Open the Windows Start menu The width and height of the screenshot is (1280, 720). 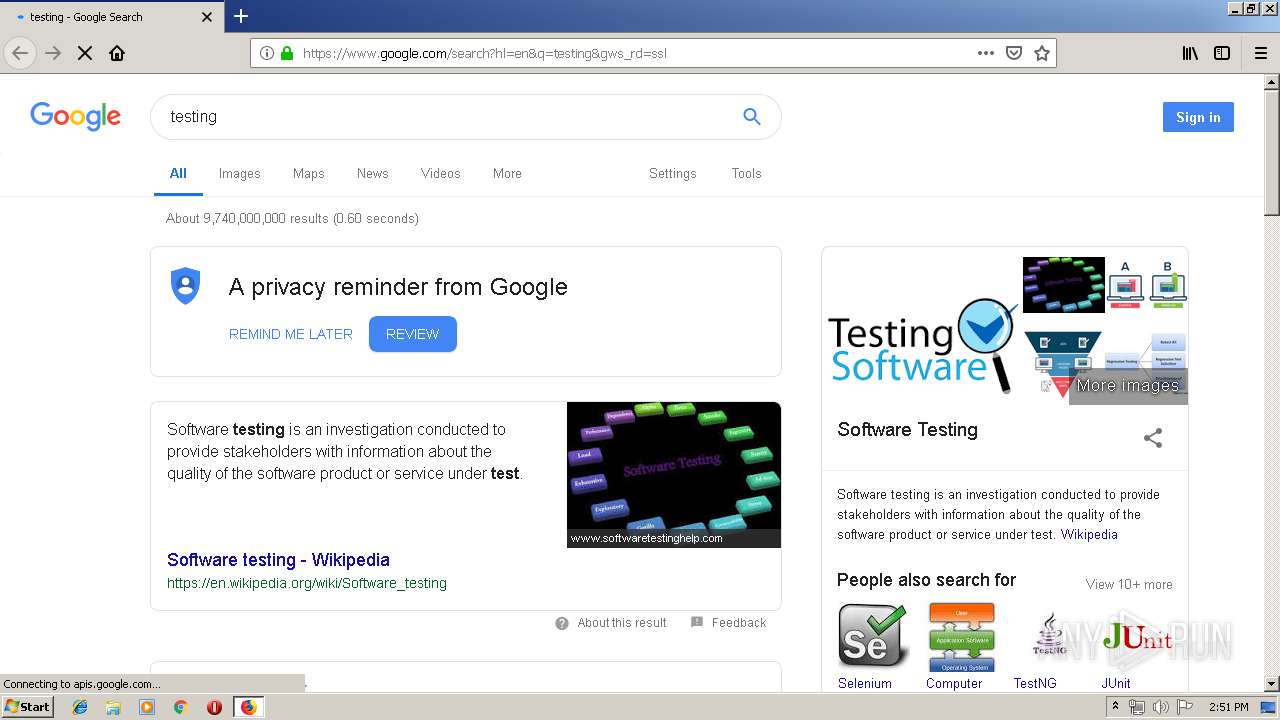(28, 706)
